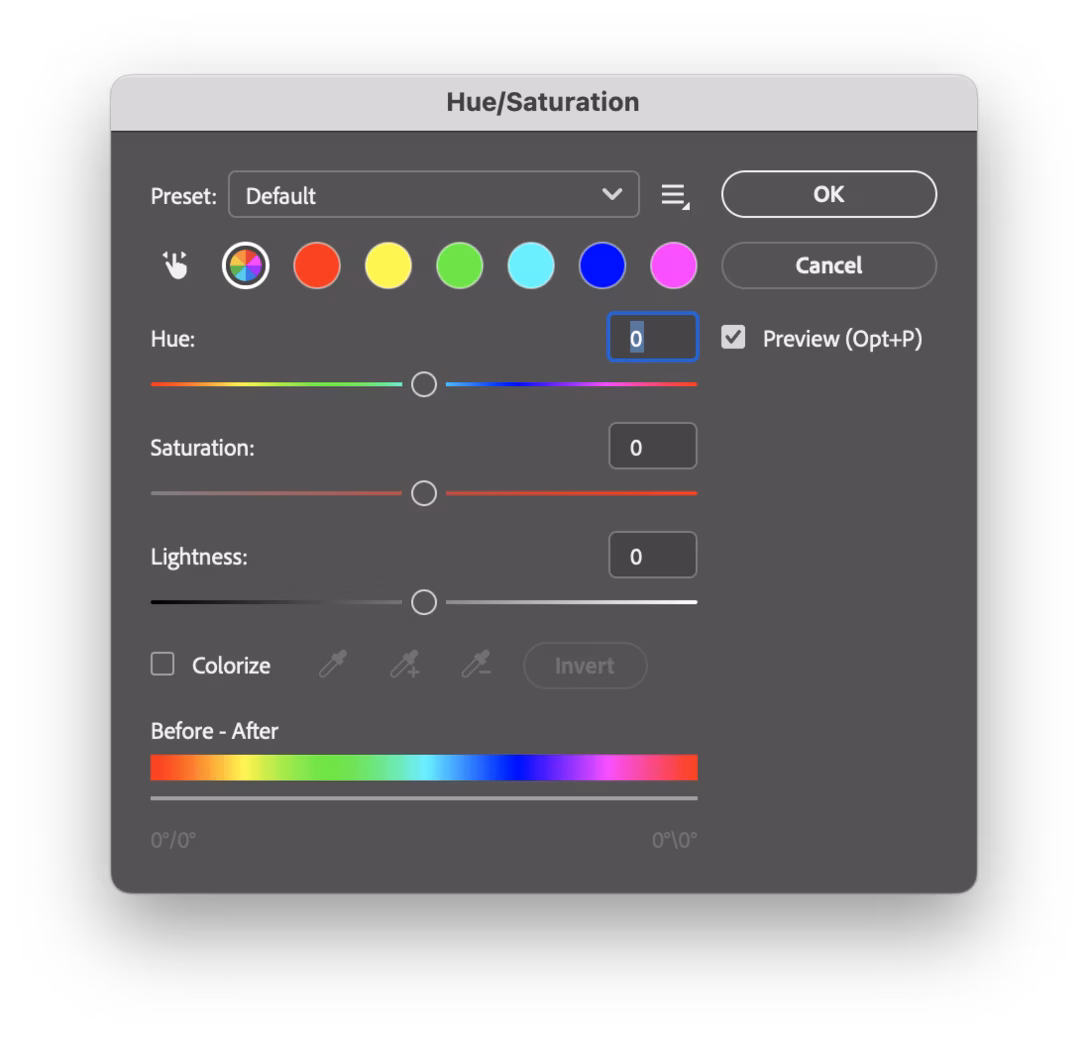The height and width of the screenshot is (1040, 1088).
Task: Choose the Yellows color range circle
Action: (388, 266)
